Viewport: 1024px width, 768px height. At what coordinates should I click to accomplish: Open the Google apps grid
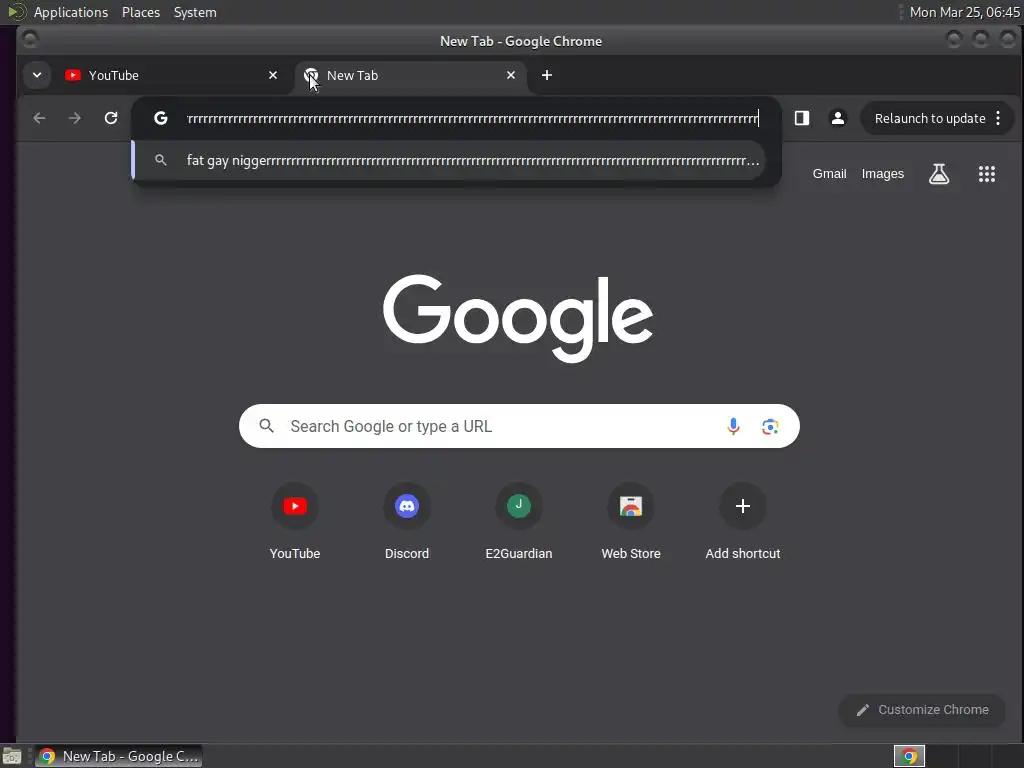[987, 174]
